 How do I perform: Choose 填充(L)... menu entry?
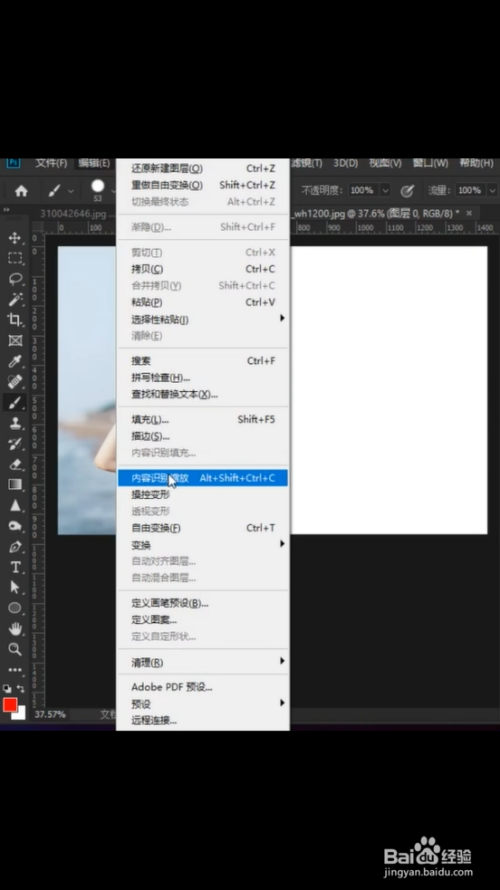203,419
